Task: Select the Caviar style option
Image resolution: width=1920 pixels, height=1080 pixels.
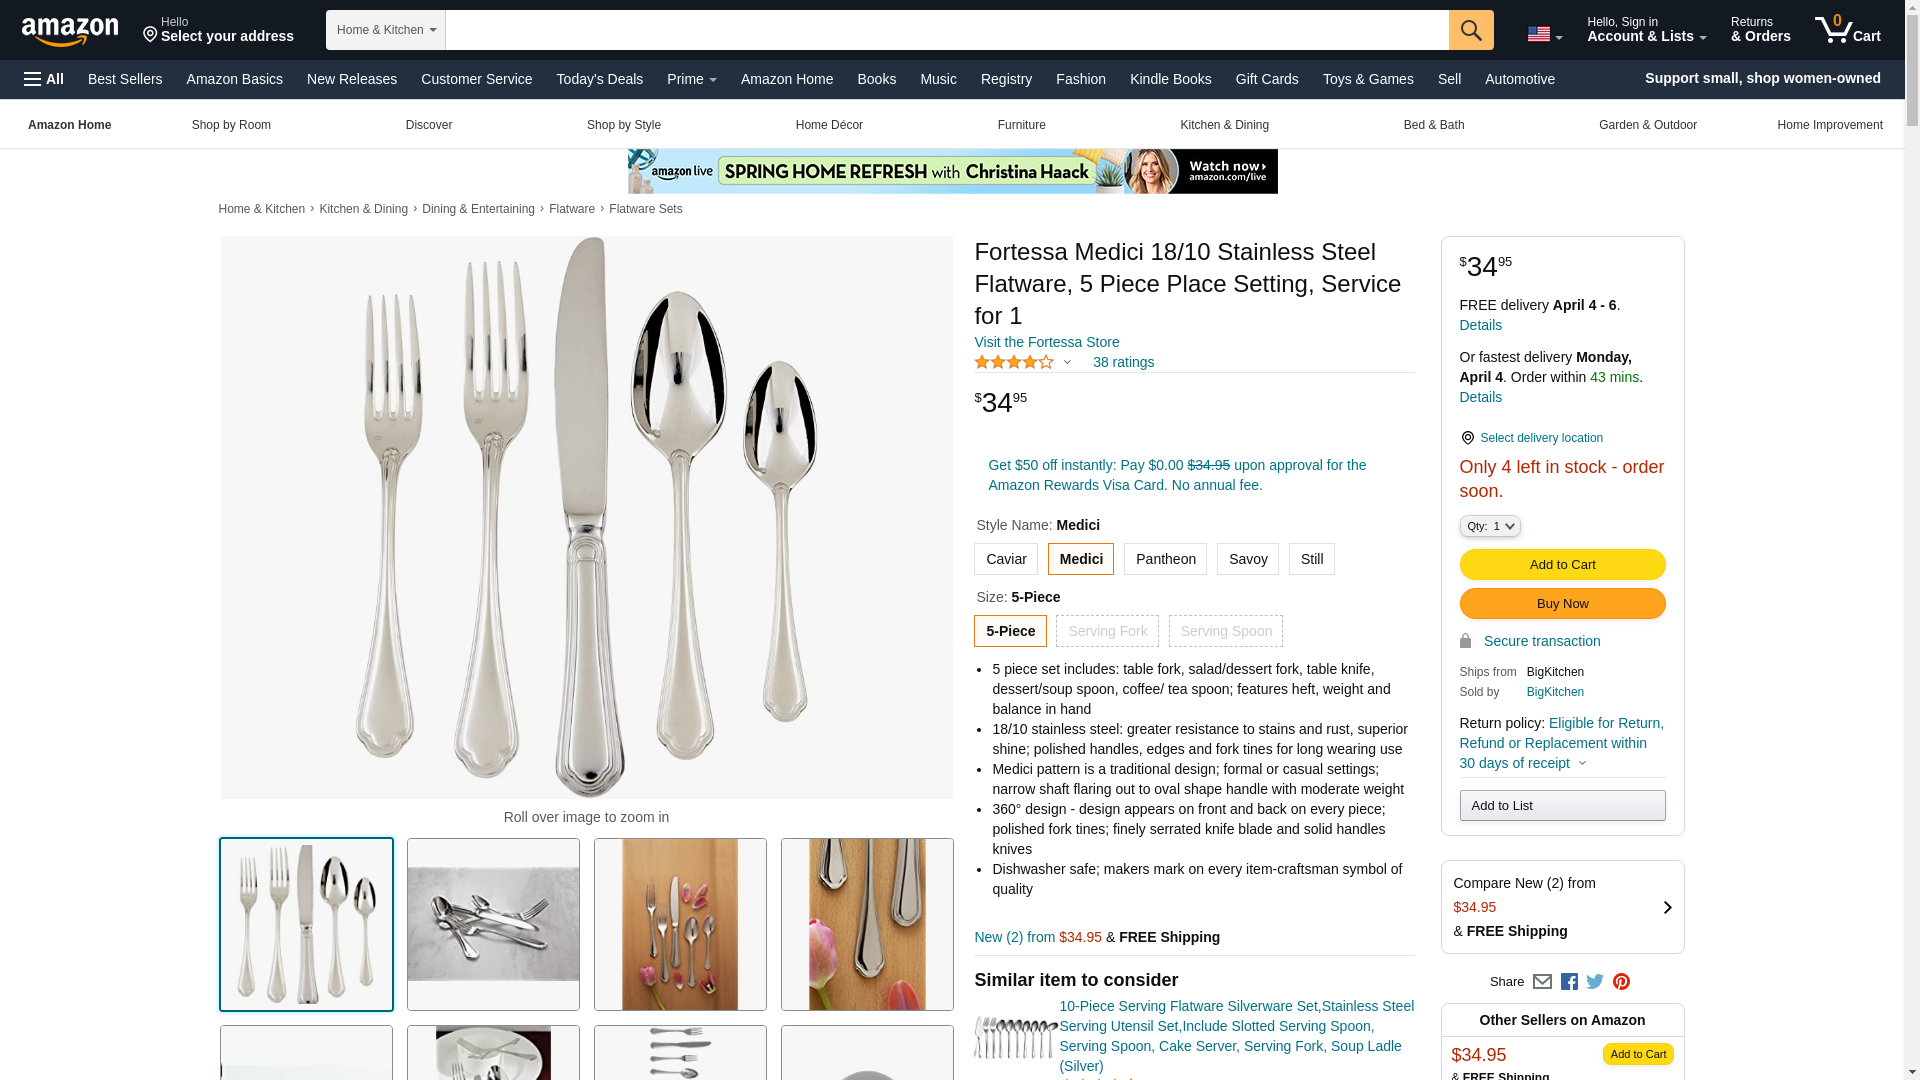Action: coord(1006,559)
